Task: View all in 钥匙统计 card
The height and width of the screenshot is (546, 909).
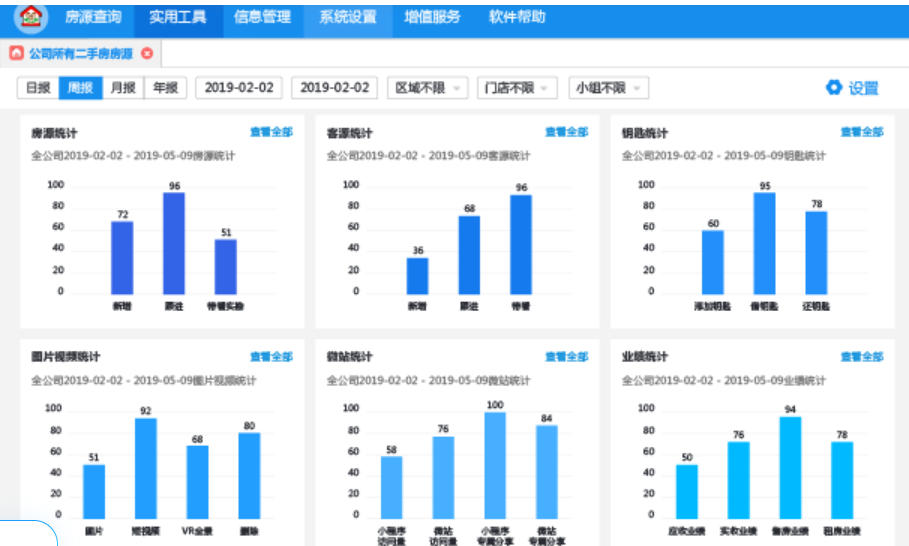Action: [x=862, y=132]
